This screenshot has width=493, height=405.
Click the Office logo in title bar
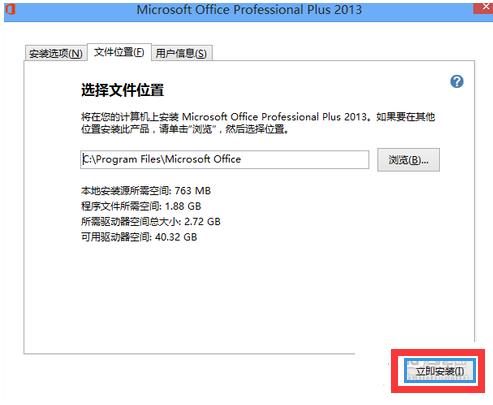coord(11,9)
